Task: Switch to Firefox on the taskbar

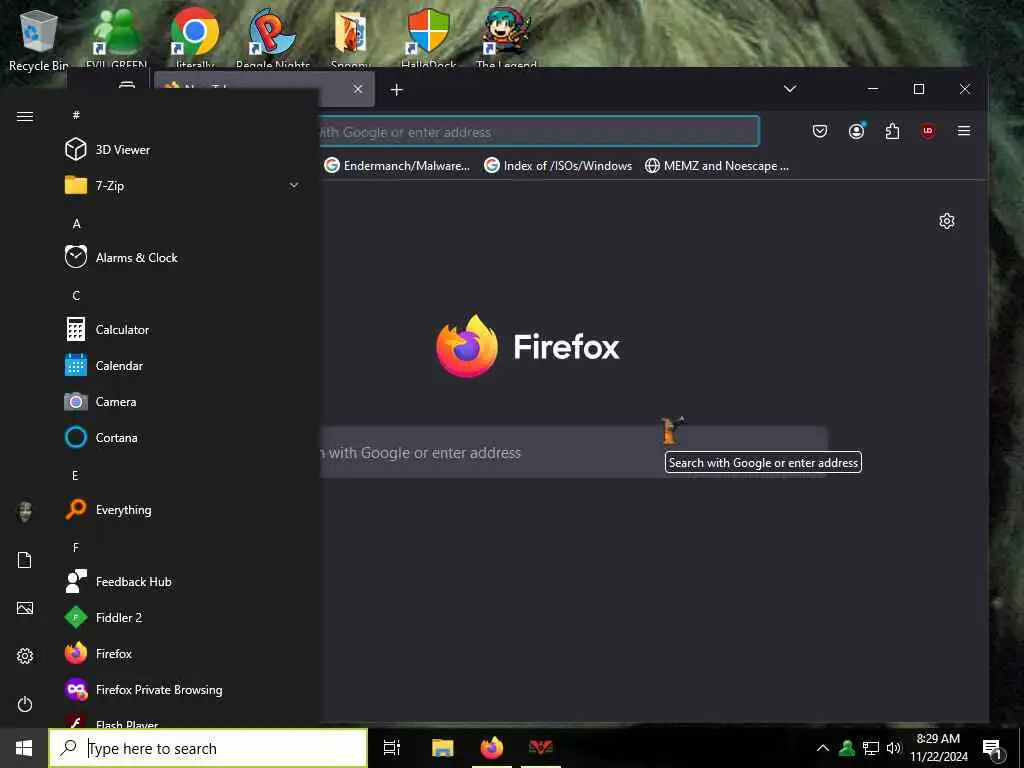Action: (492, 748)
